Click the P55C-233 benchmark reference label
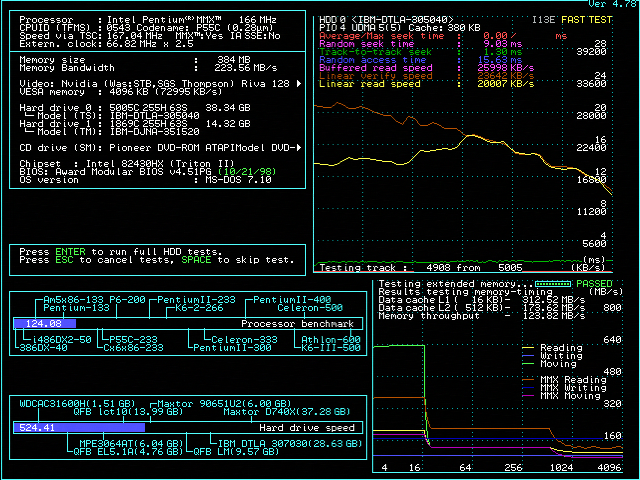This screenshot has height=480, width=640. [133, 340]
